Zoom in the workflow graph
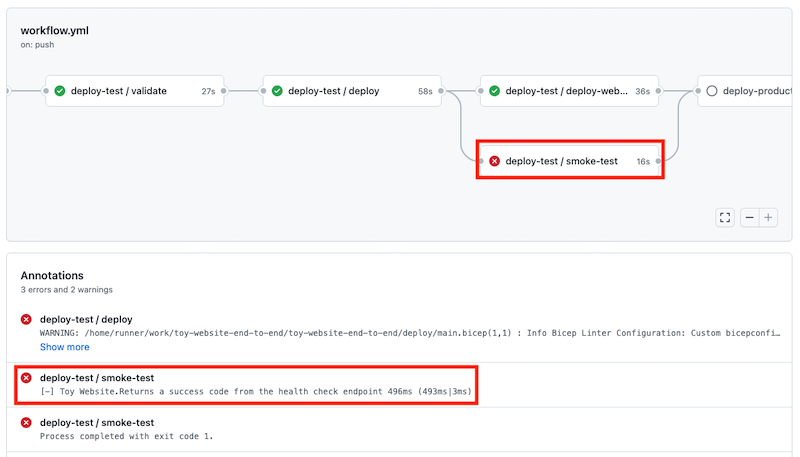 point(768,218)
